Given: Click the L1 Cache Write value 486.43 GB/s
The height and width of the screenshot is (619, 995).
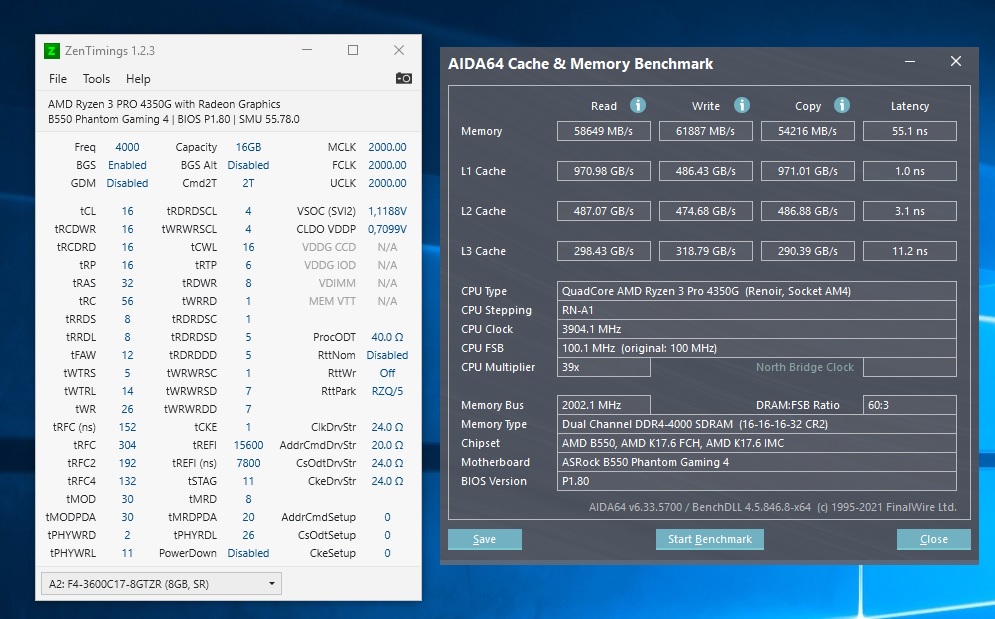Looking at the screenshot, I should click(x=706, y=171).
